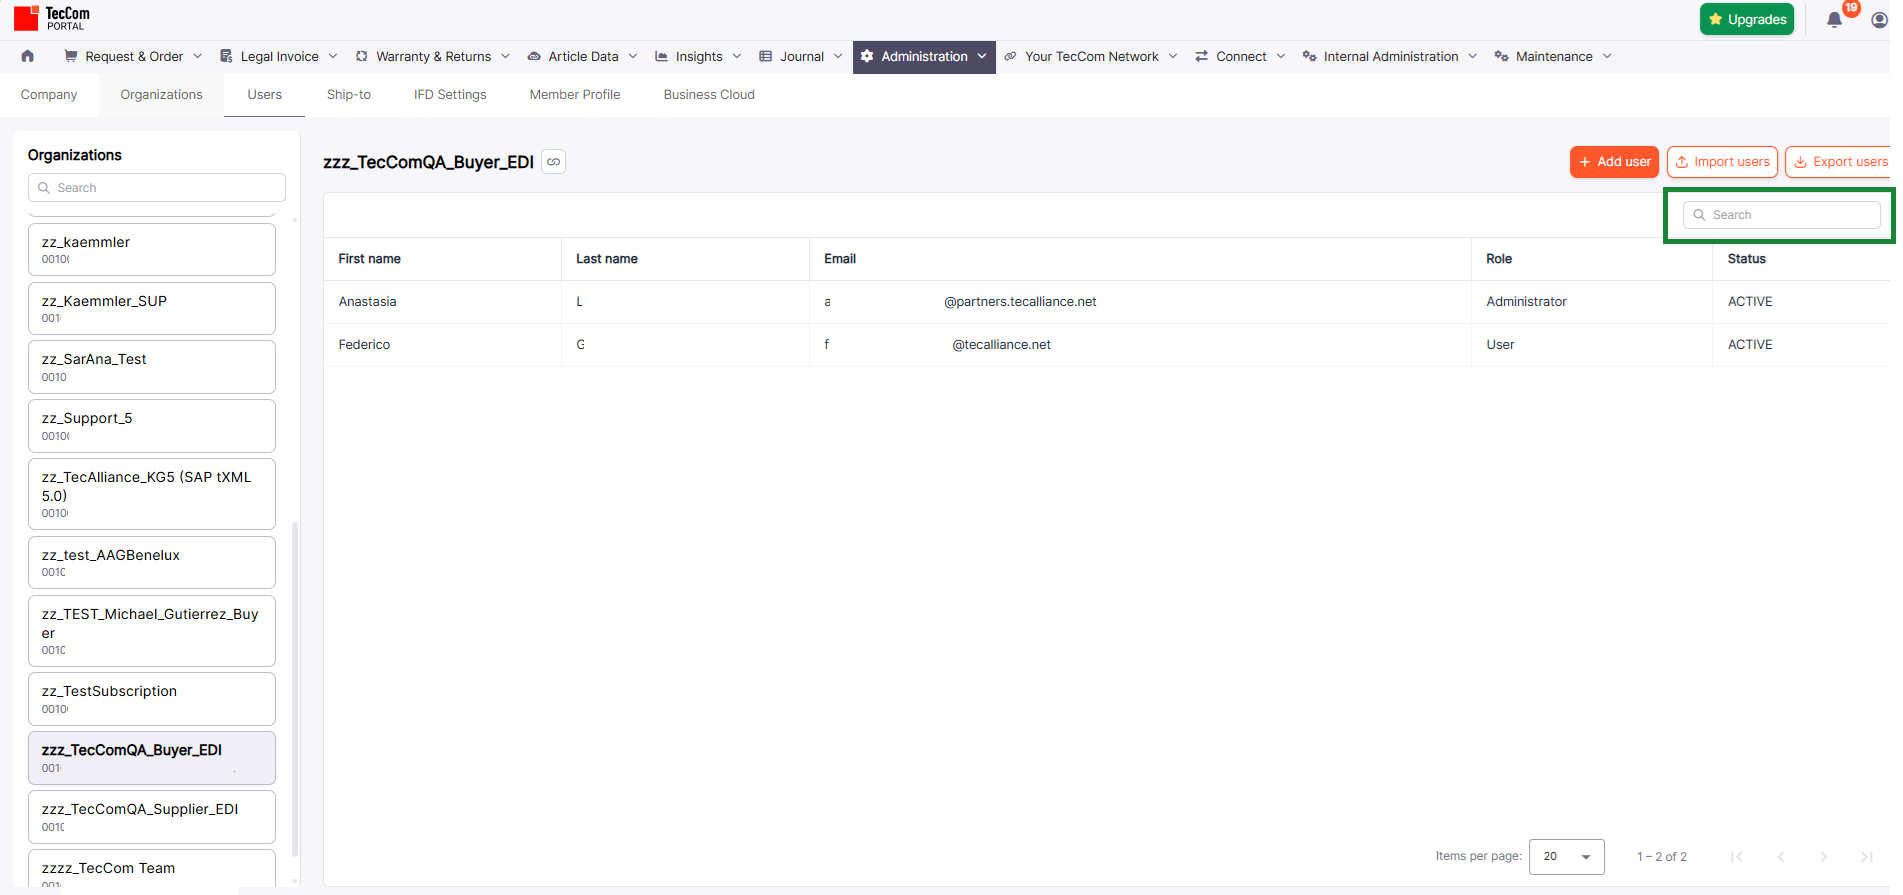Image resolution: width=1903 pixels, height=895 pixels.
Task: Open items per page dropdown
Action: [x=1566, y=857]
